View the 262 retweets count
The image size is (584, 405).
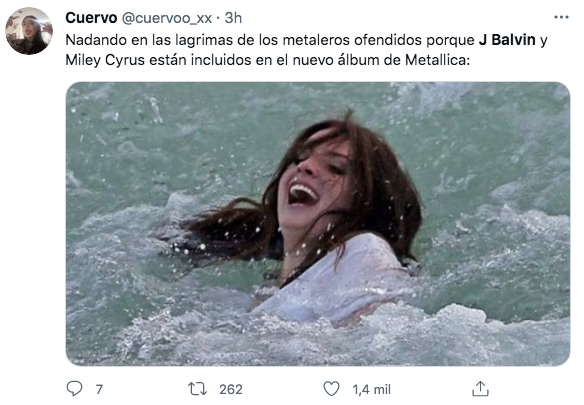tap(231, 389)
